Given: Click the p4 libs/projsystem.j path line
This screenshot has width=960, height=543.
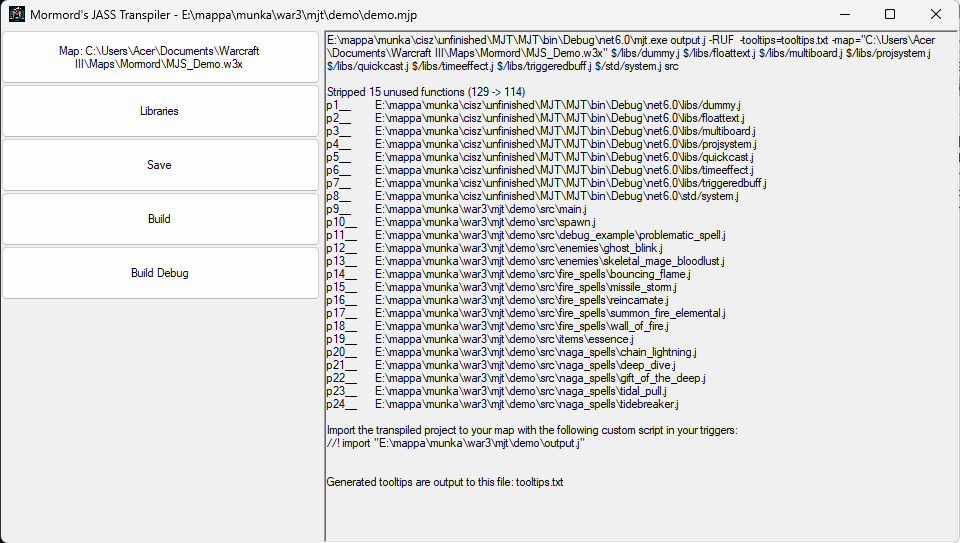Looking at the screenshot, I should pyautogui.click(x=542, y=144).
